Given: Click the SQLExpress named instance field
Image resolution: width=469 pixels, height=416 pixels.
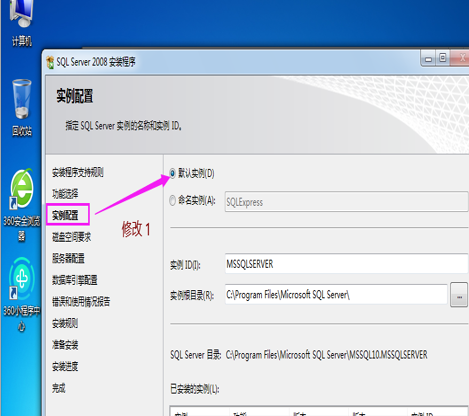Looking at the screenshot, I should tap(347, 202).
